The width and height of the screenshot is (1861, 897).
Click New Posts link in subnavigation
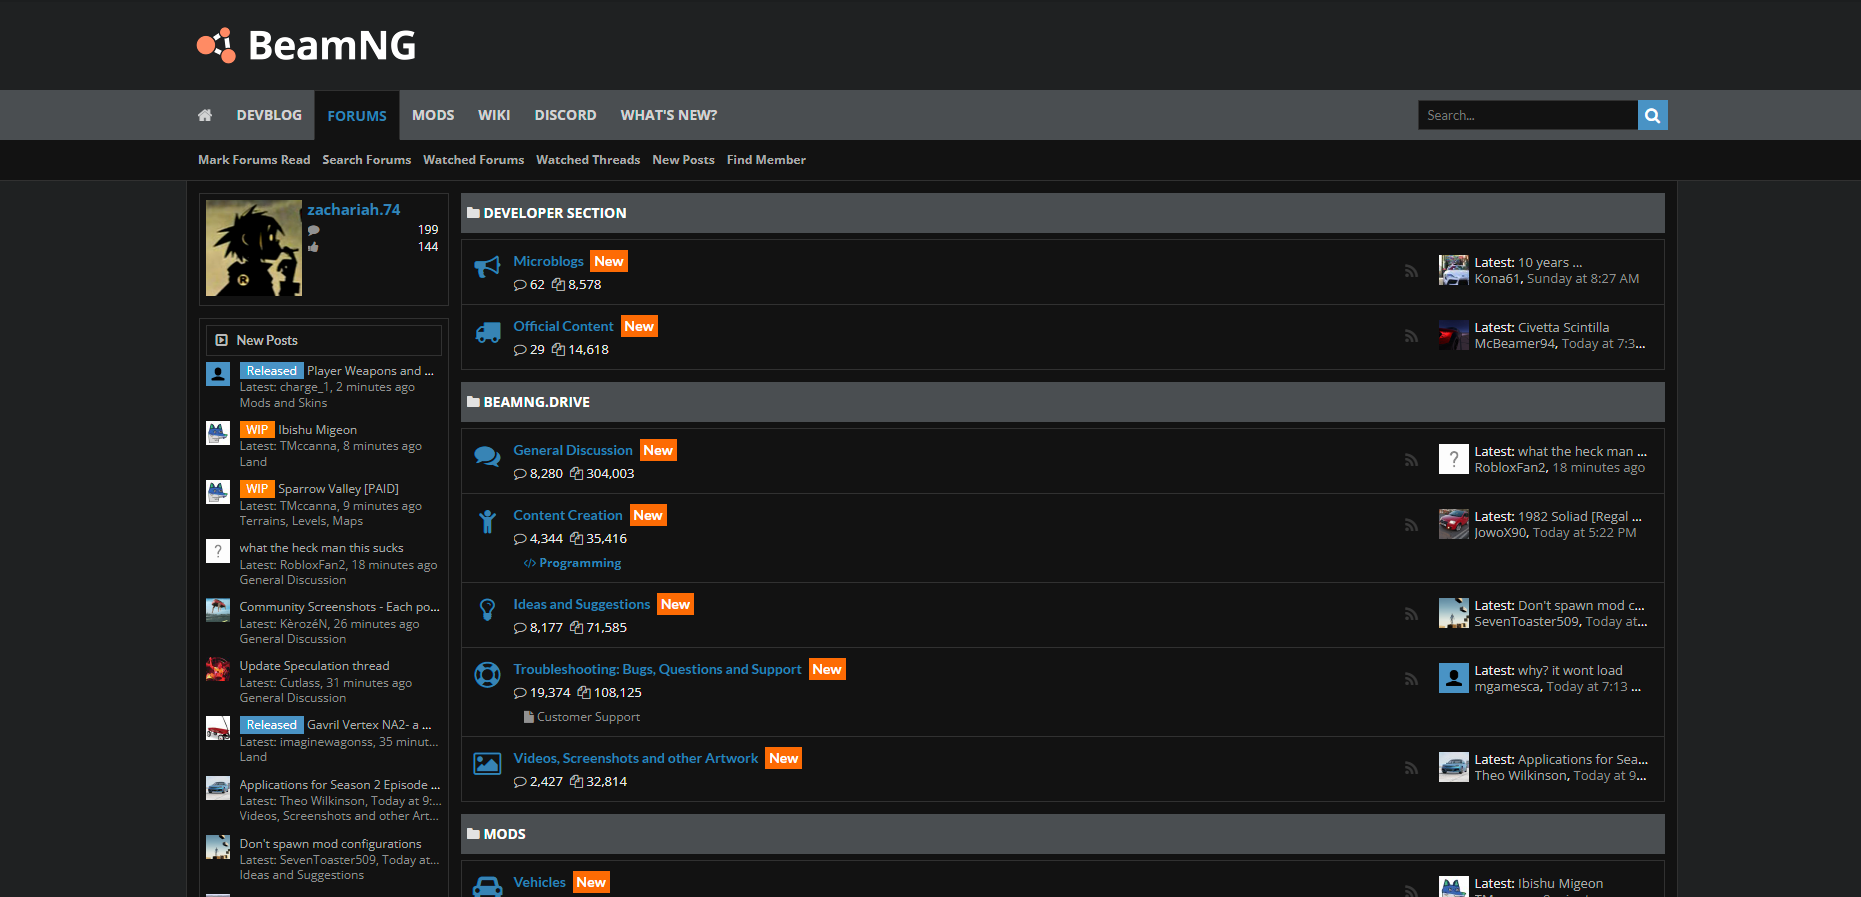point(683,160)
